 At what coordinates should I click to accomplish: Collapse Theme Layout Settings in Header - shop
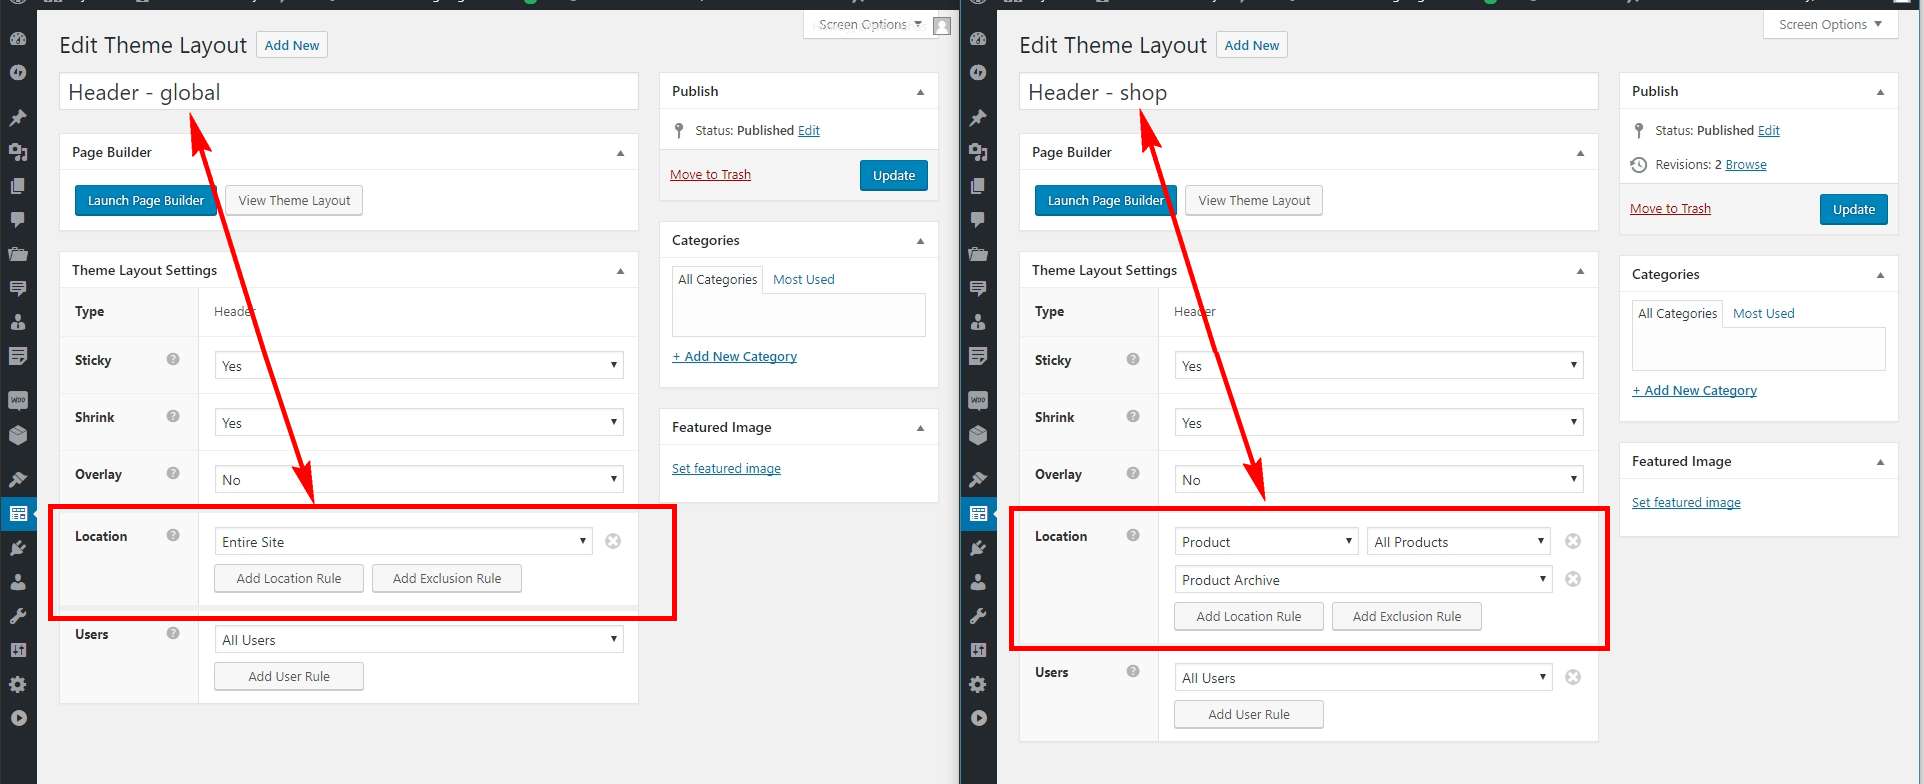[x=1580, y=271]
